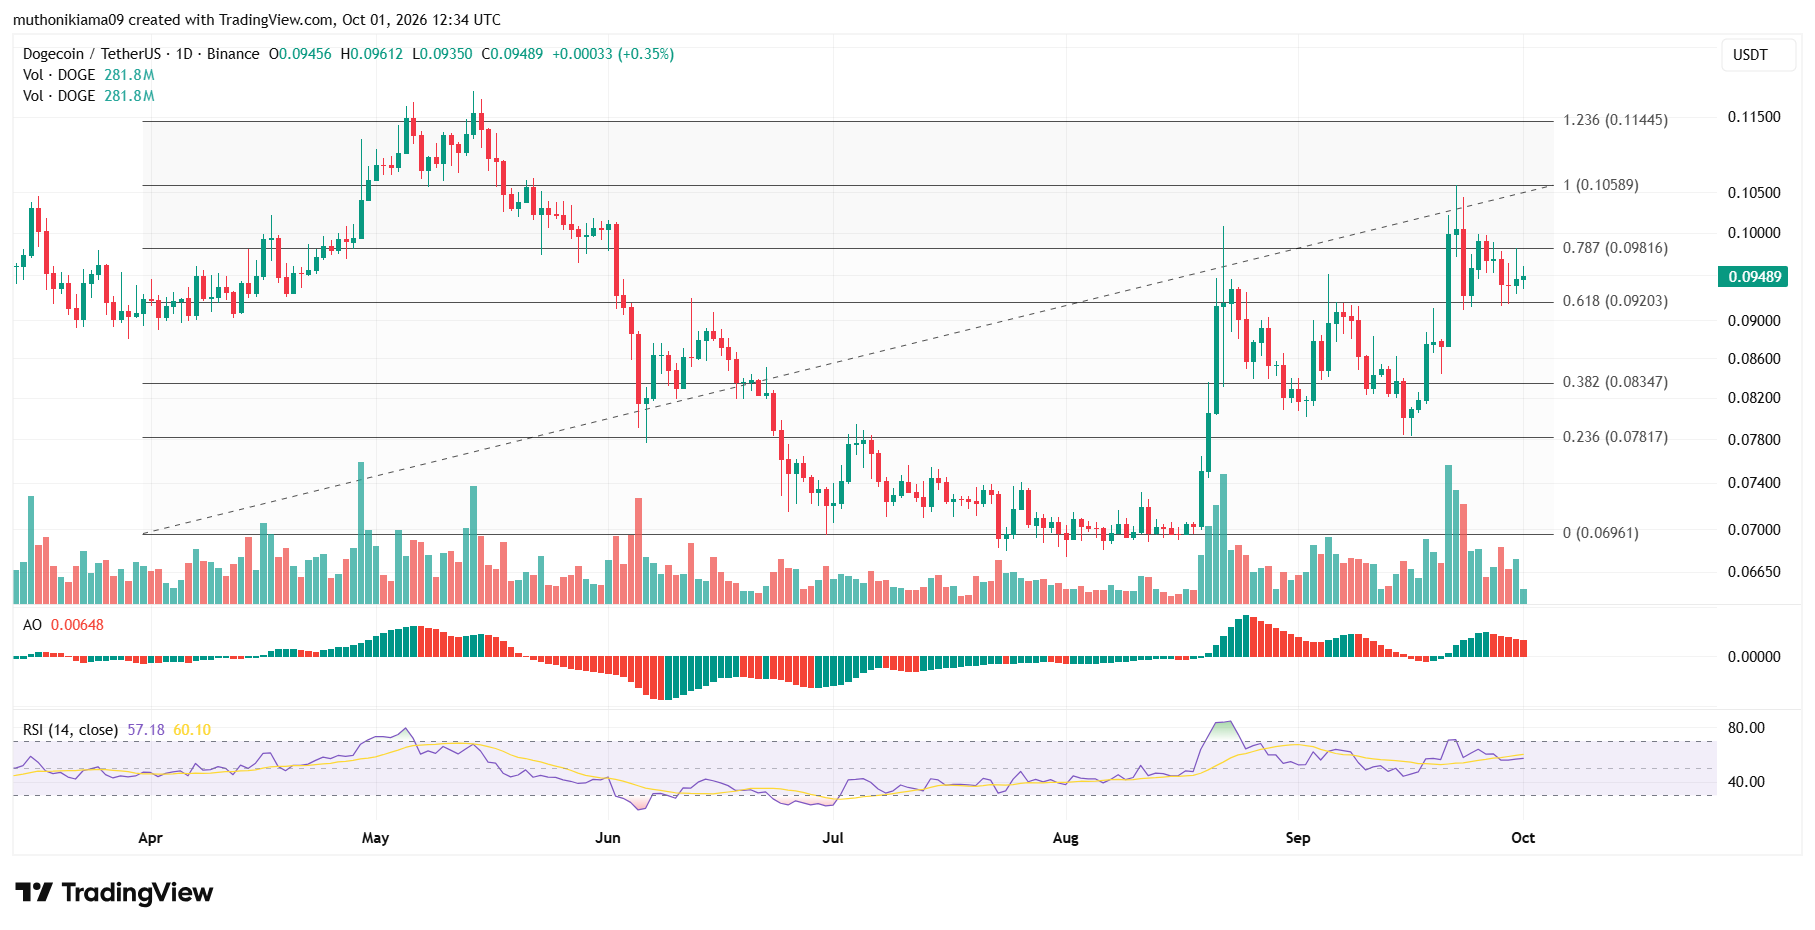
Task: Click the USDT currency label
Action: (x=1750, y=55)
